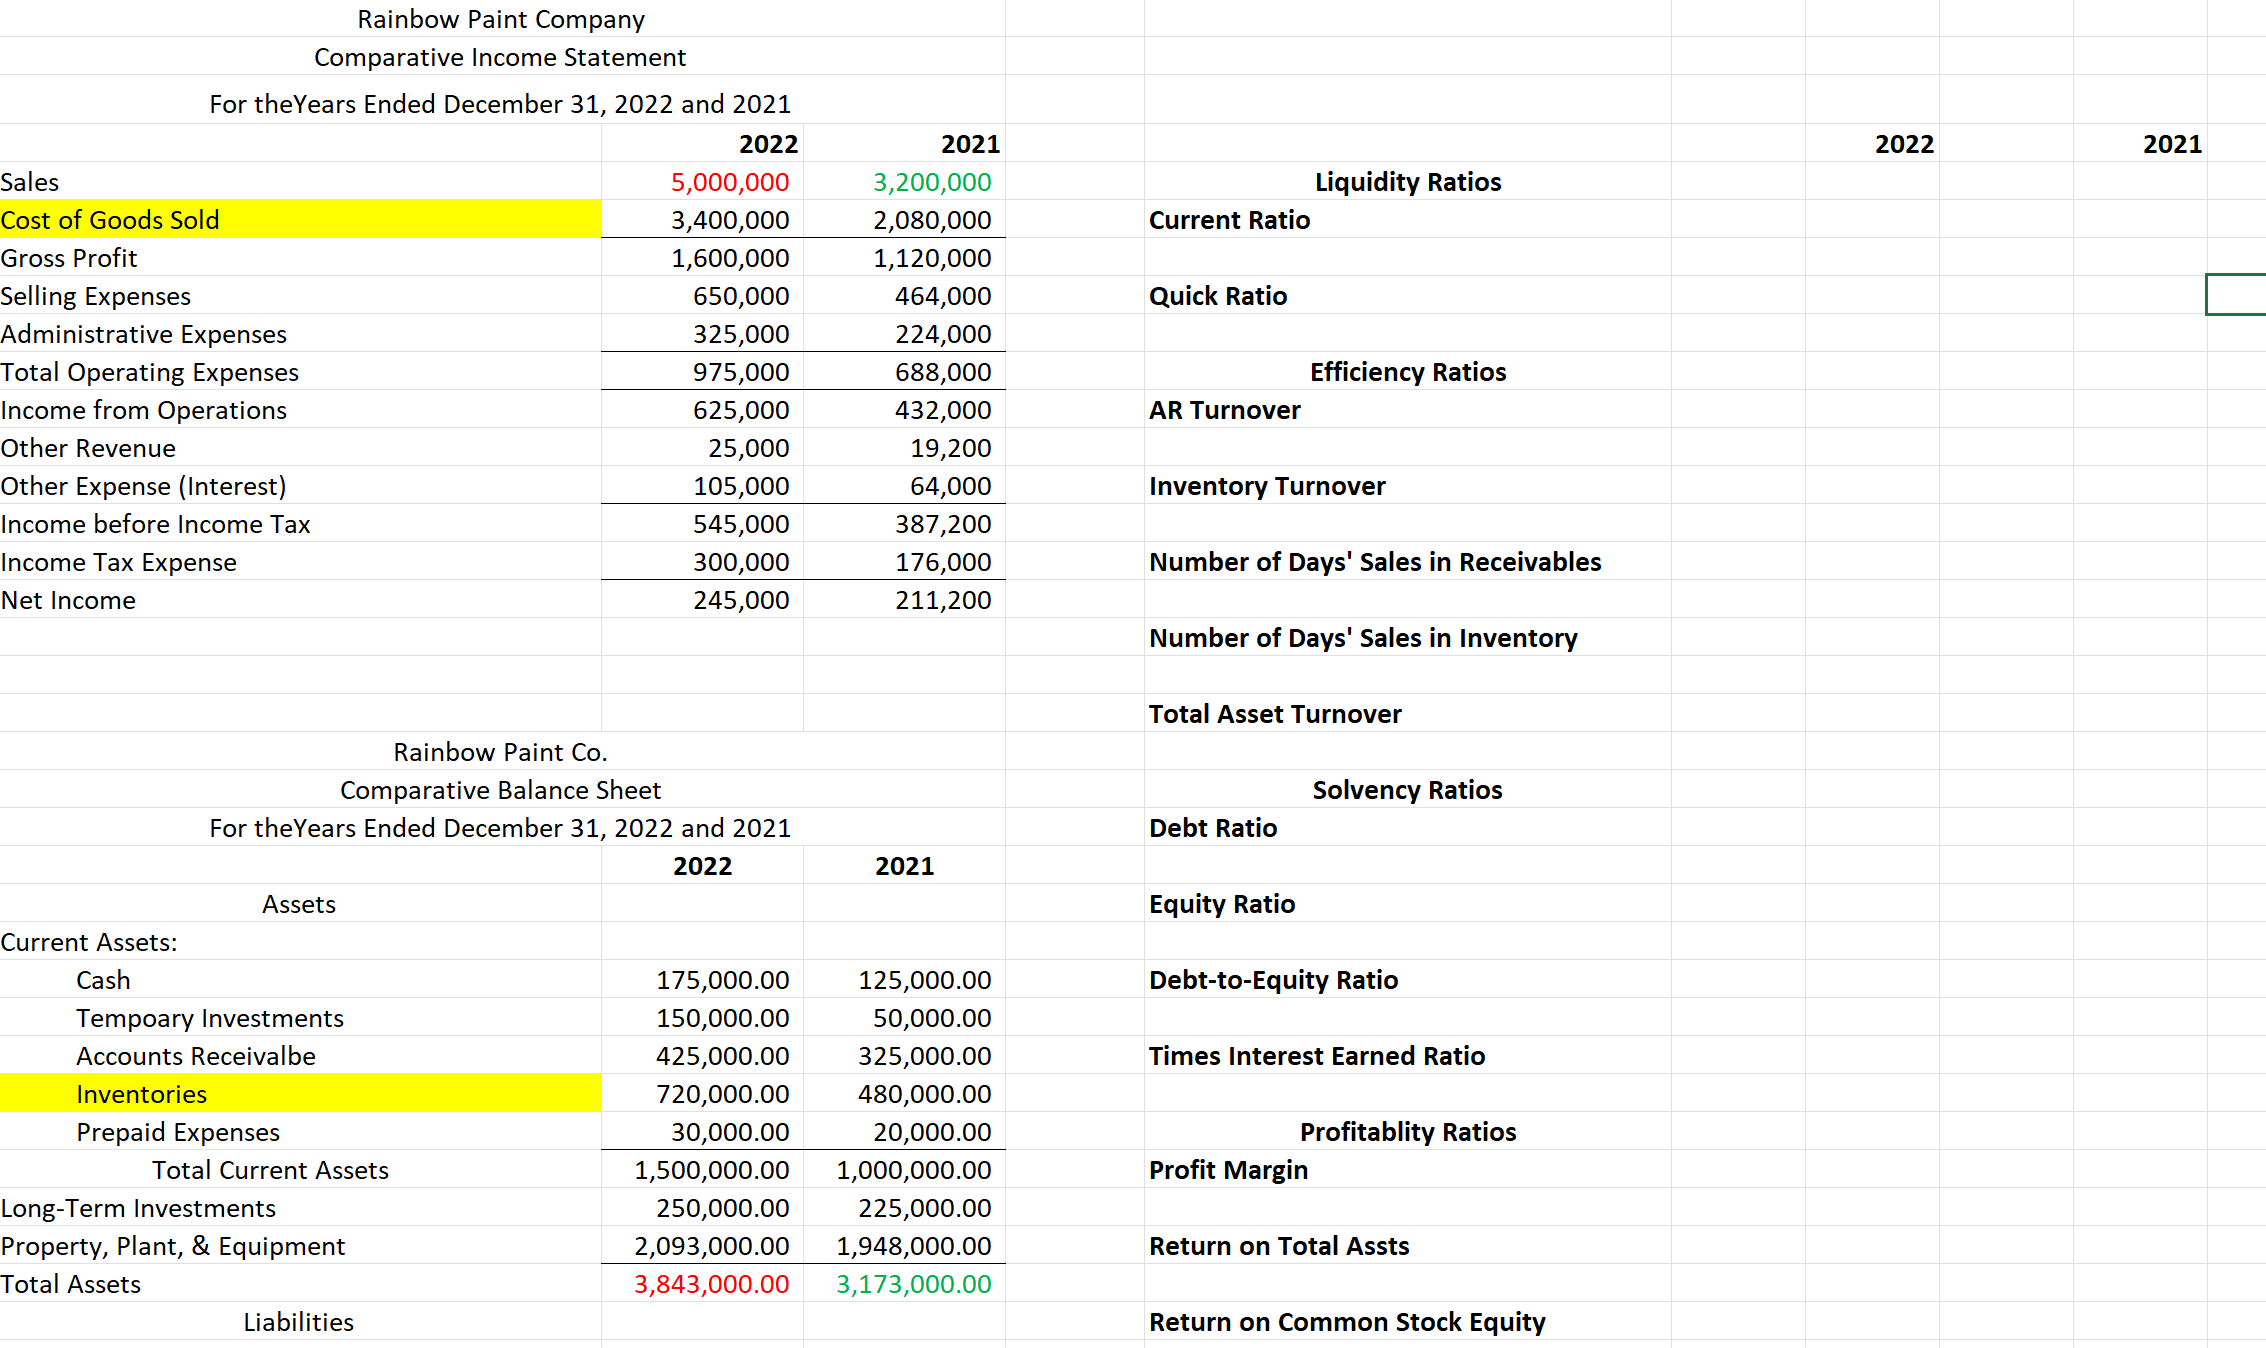Select the highlighted Cost of Goods Sold cell
This screenshot has width=2266, height=1348.
tap(110, 220)
